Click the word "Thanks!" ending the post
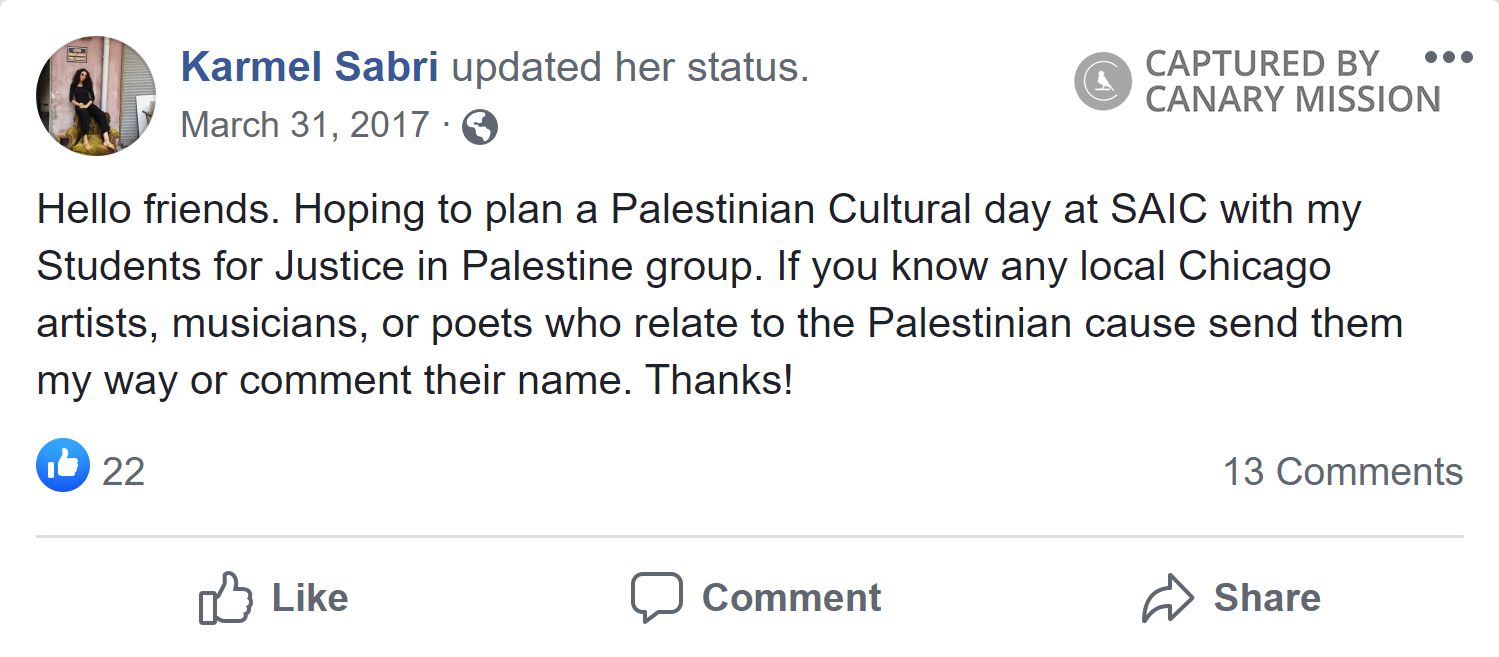 (719, 381)
